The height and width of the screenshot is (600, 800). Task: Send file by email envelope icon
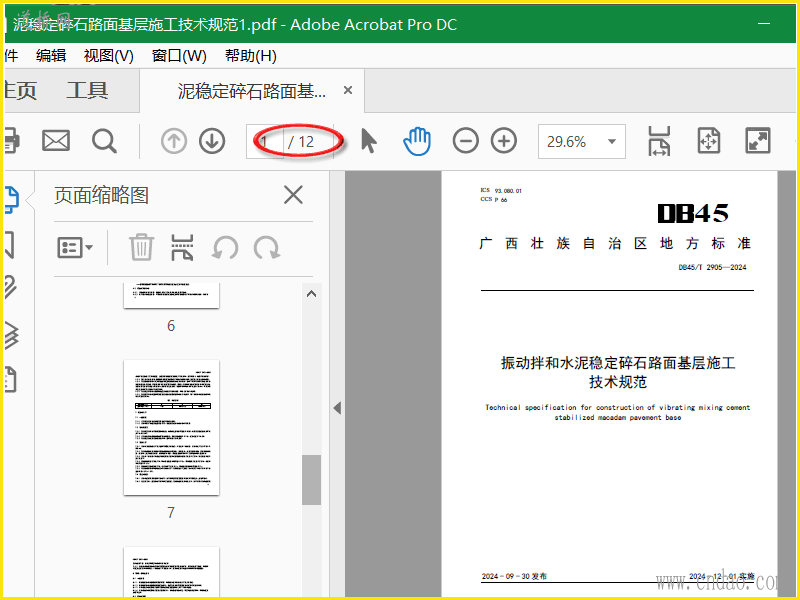pyautogui.click(x=56, y=140)
